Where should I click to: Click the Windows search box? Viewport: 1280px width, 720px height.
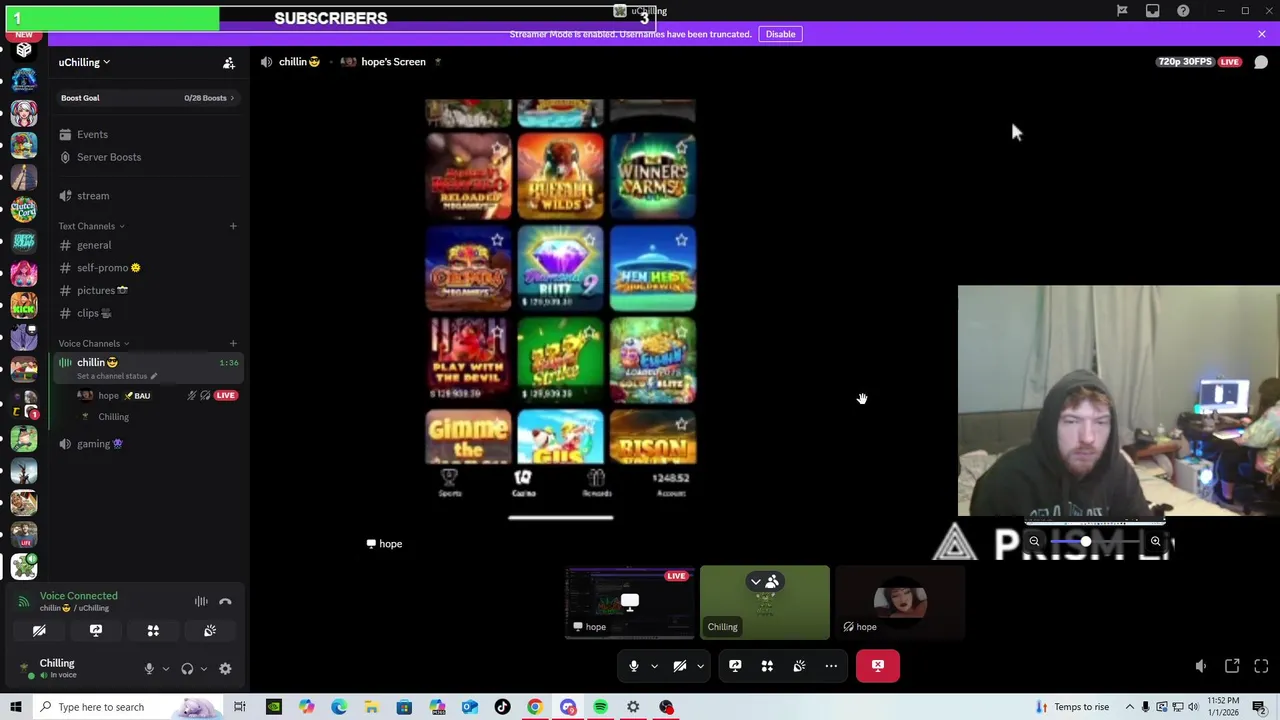(x=126, y=707)
